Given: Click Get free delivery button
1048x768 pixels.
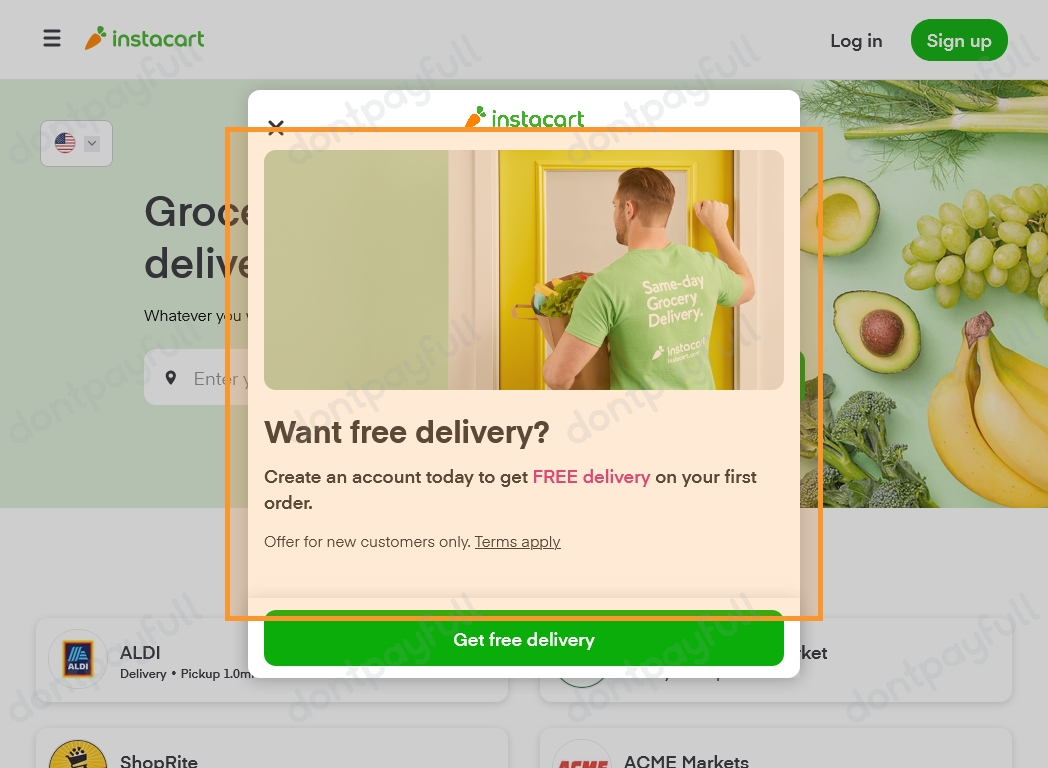Looking at the screenshot, I should click(524, 638).
